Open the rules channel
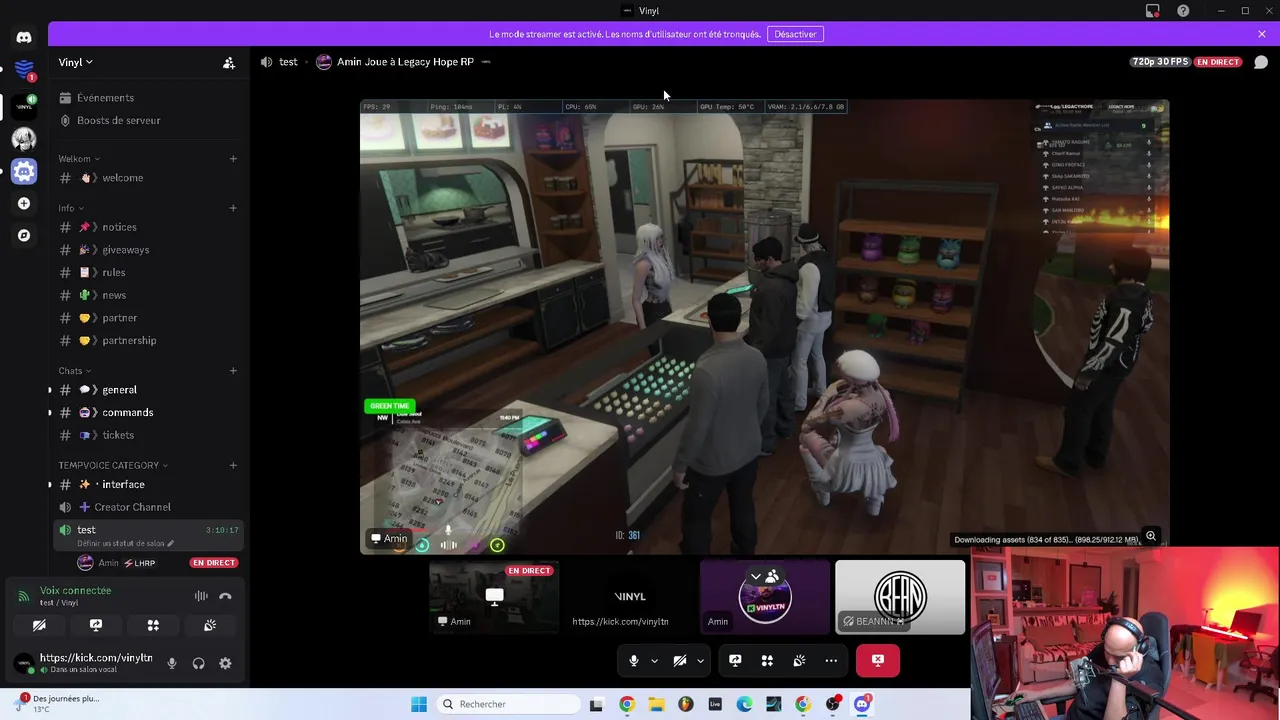Screen dimensions: 1280x720 pyautogui.click(x=148, y=273)
